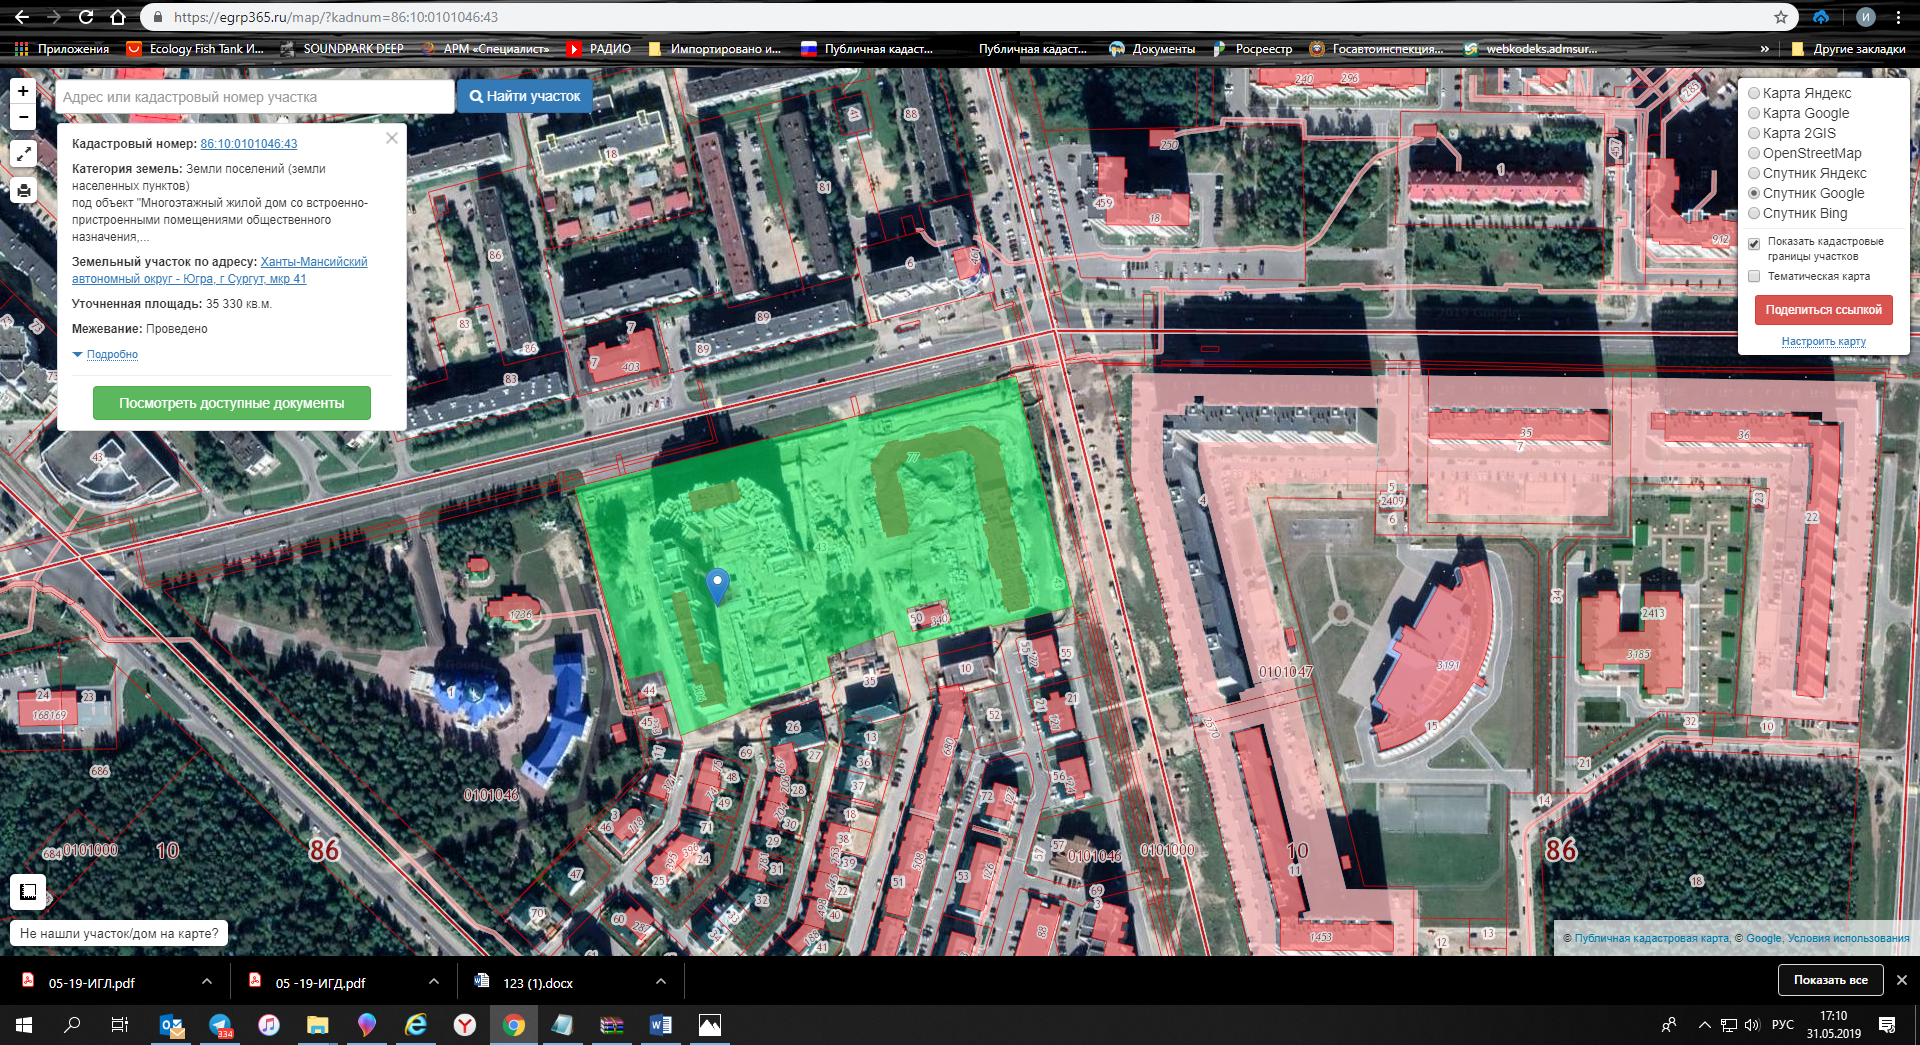This screenshot has width=1920, height=1045.
Task: Click the address or cadastral number field
Action: coord(255,97)
